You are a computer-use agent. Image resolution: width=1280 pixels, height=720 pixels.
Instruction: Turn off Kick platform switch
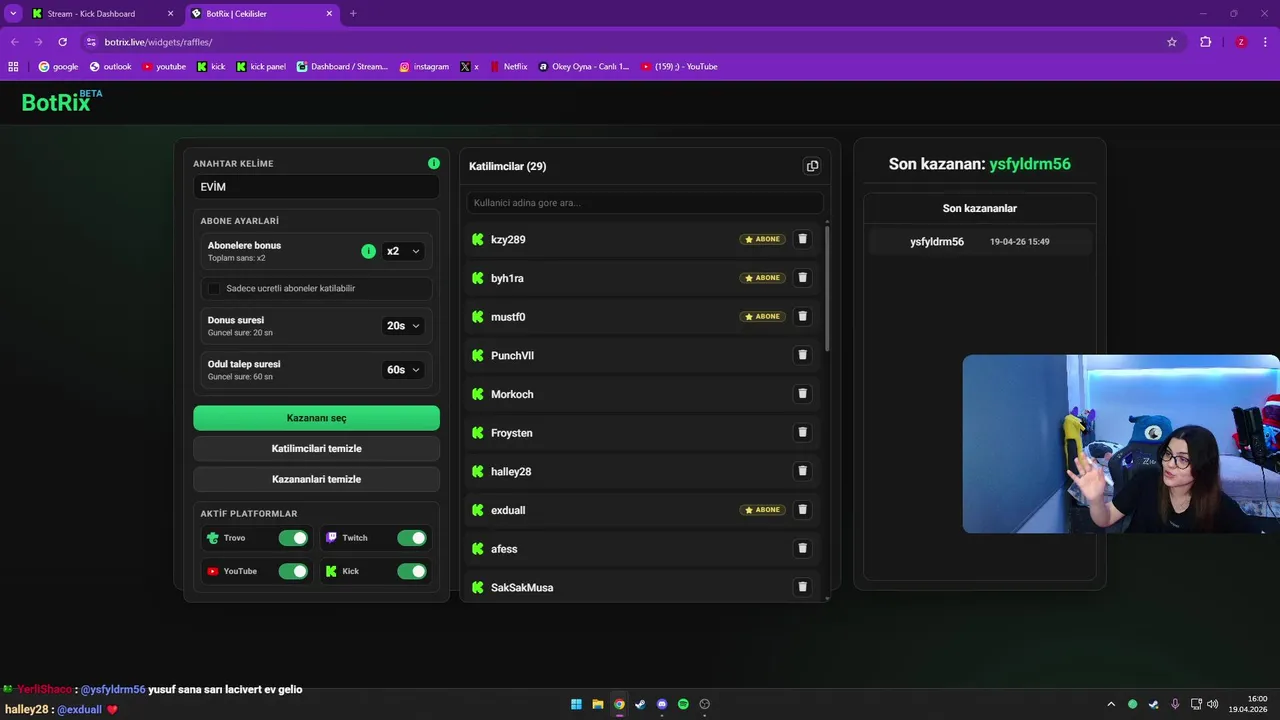[412, 571]
